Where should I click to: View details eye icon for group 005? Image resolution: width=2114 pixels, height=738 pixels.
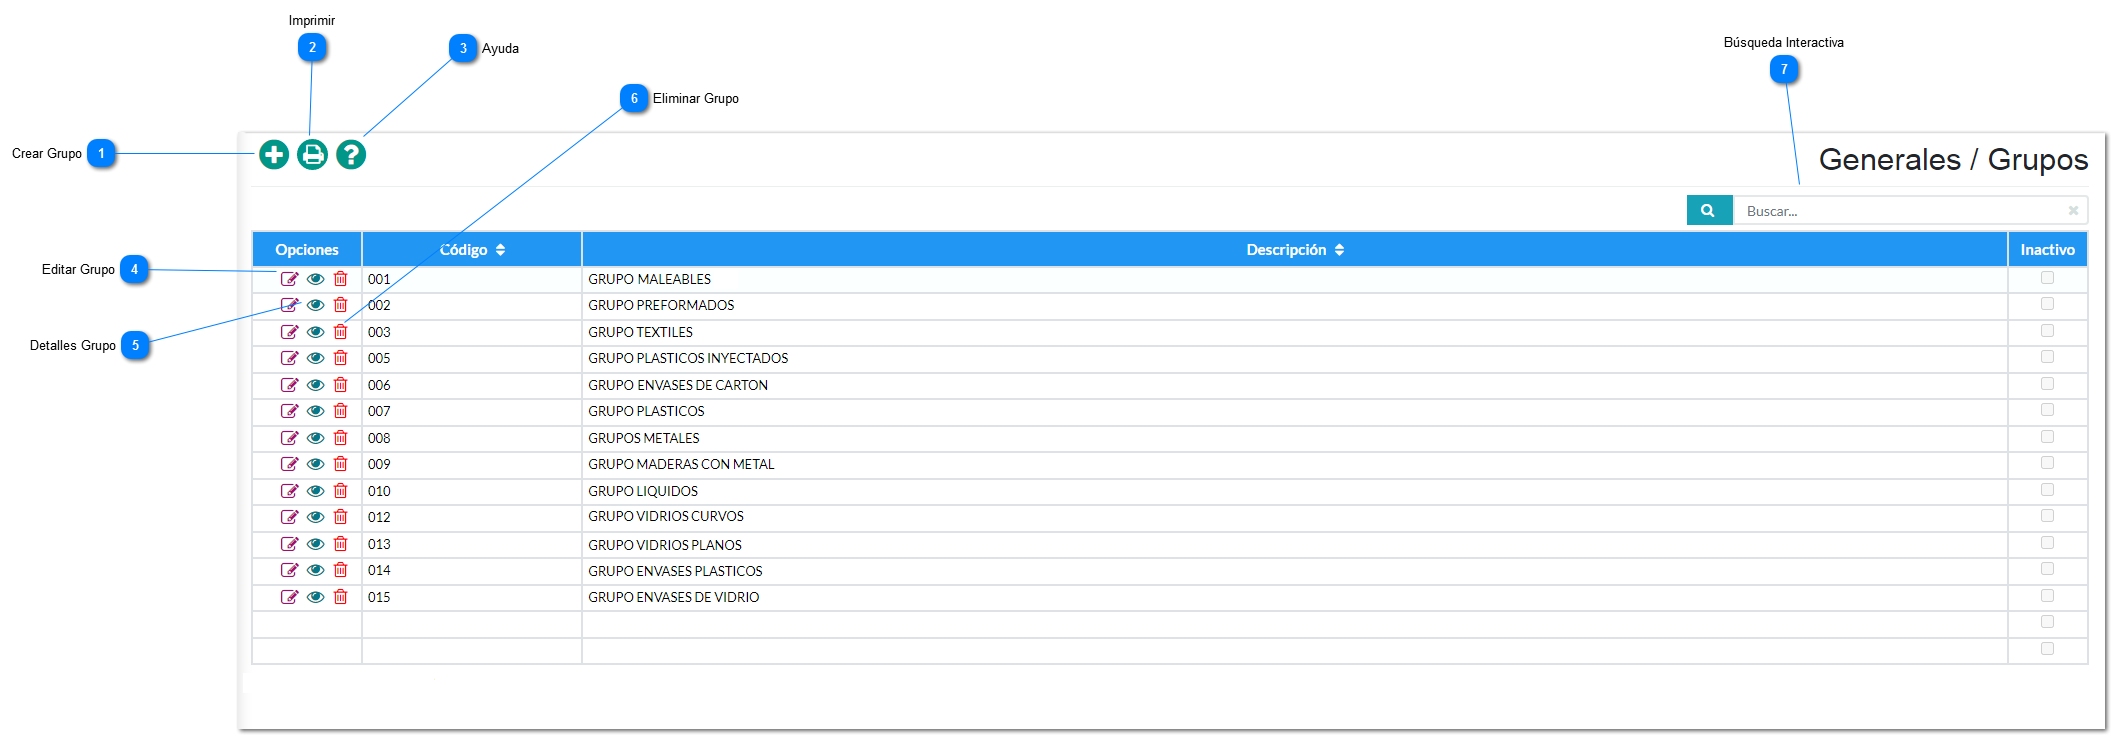(315, 358)
